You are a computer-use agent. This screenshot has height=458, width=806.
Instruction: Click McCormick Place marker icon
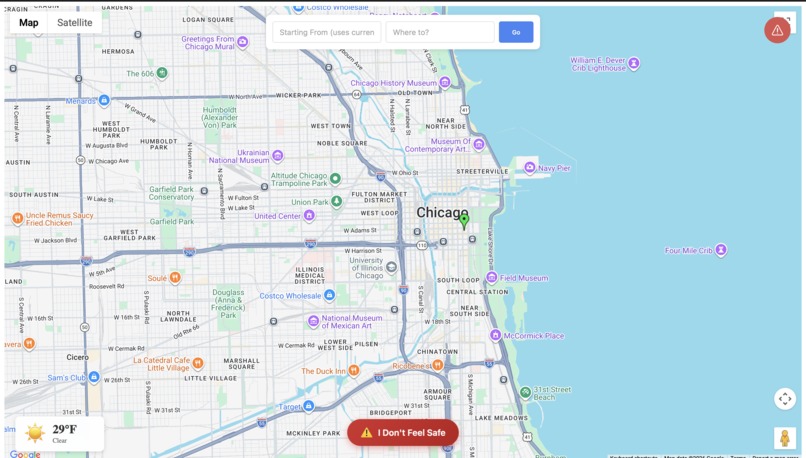click(x=495, y=335)
